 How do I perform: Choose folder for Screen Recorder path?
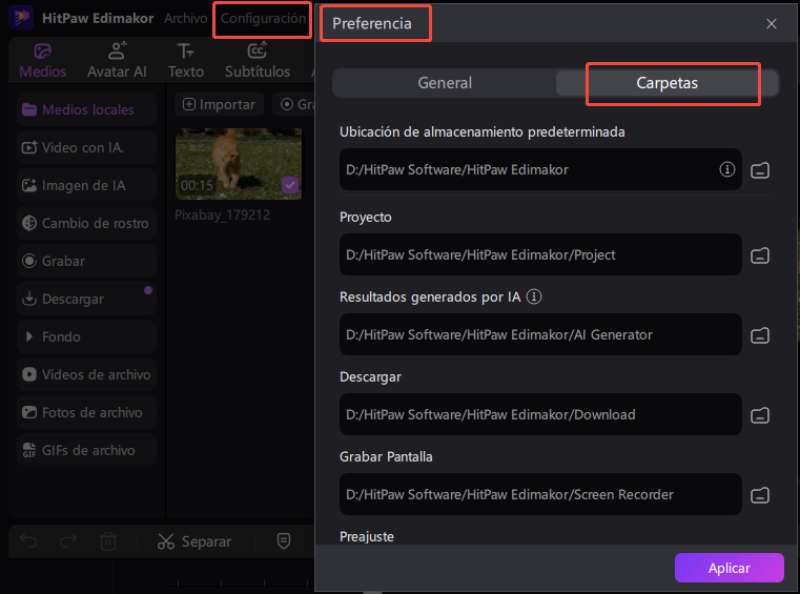(760, 494)
